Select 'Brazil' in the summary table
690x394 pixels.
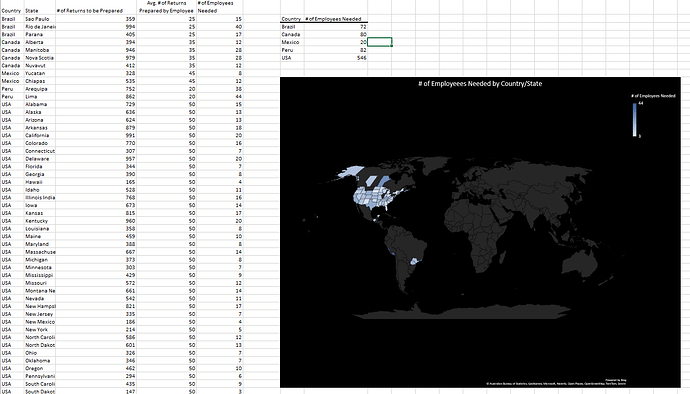pyautogui.click(x=288, y=27)
